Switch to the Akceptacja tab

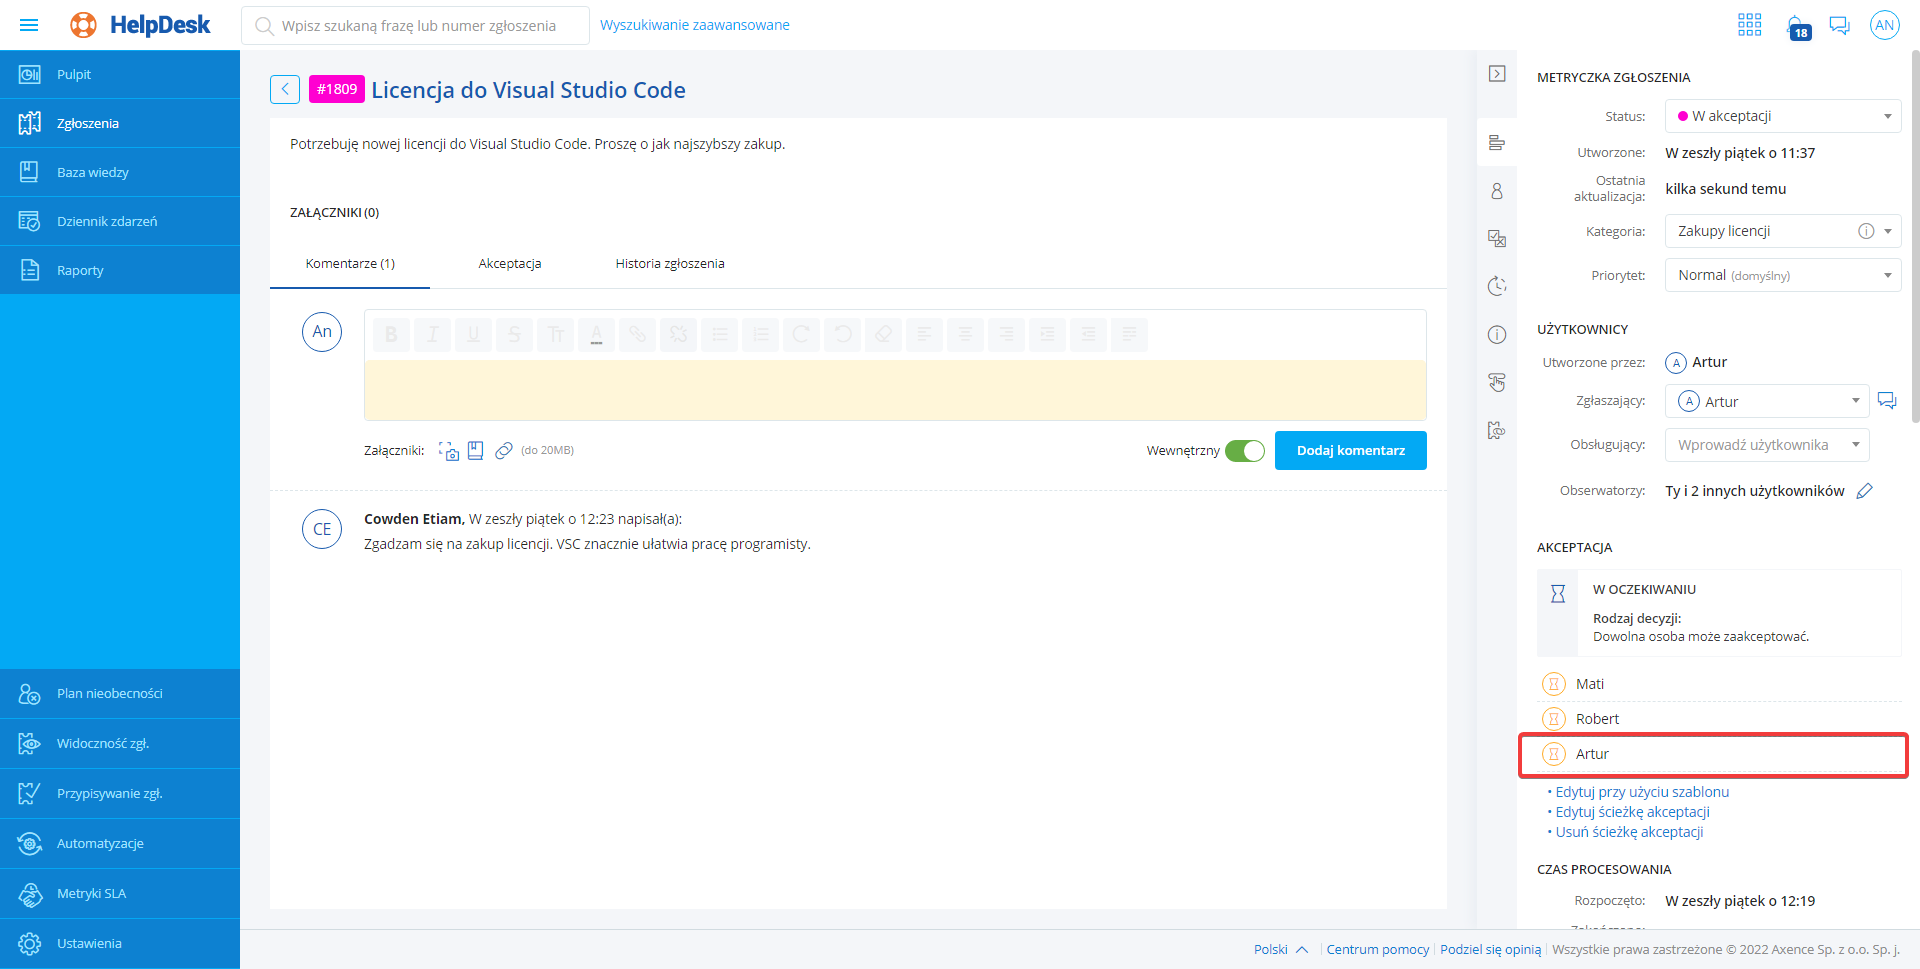(509, 264)
